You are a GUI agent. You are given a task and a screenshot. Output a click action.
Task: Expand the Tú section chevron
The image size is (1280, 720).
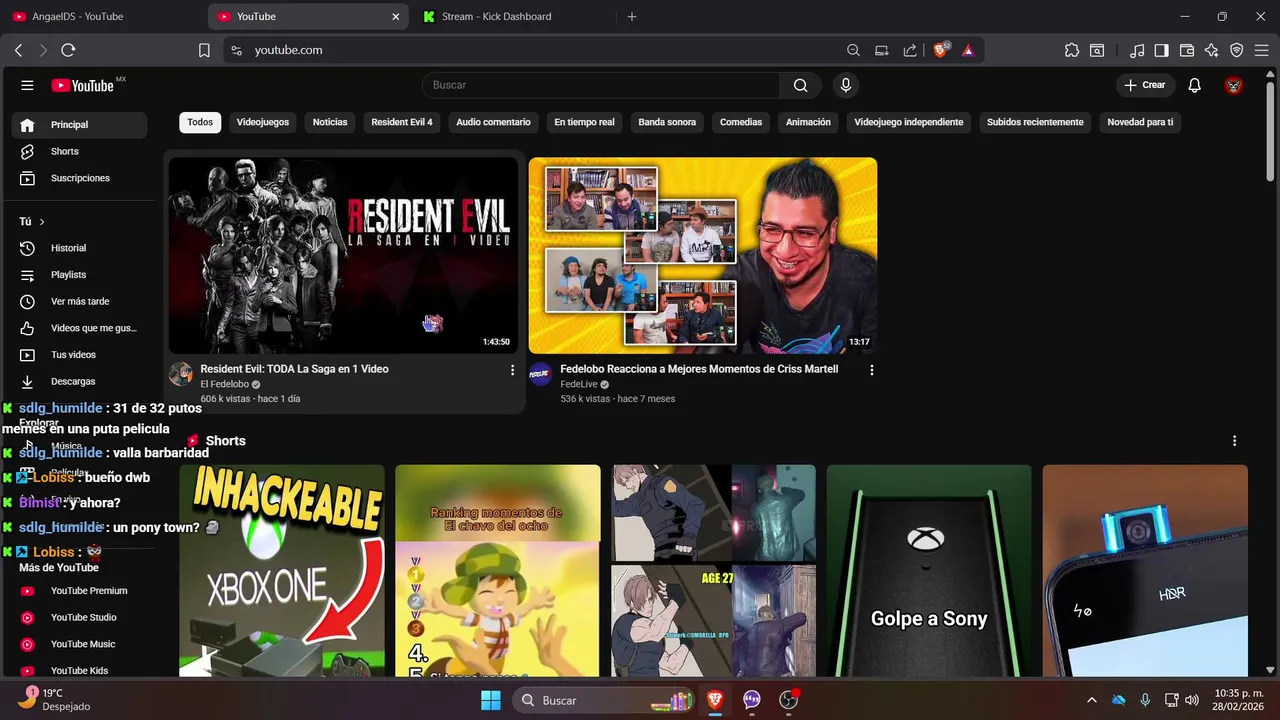coord(42,222)
